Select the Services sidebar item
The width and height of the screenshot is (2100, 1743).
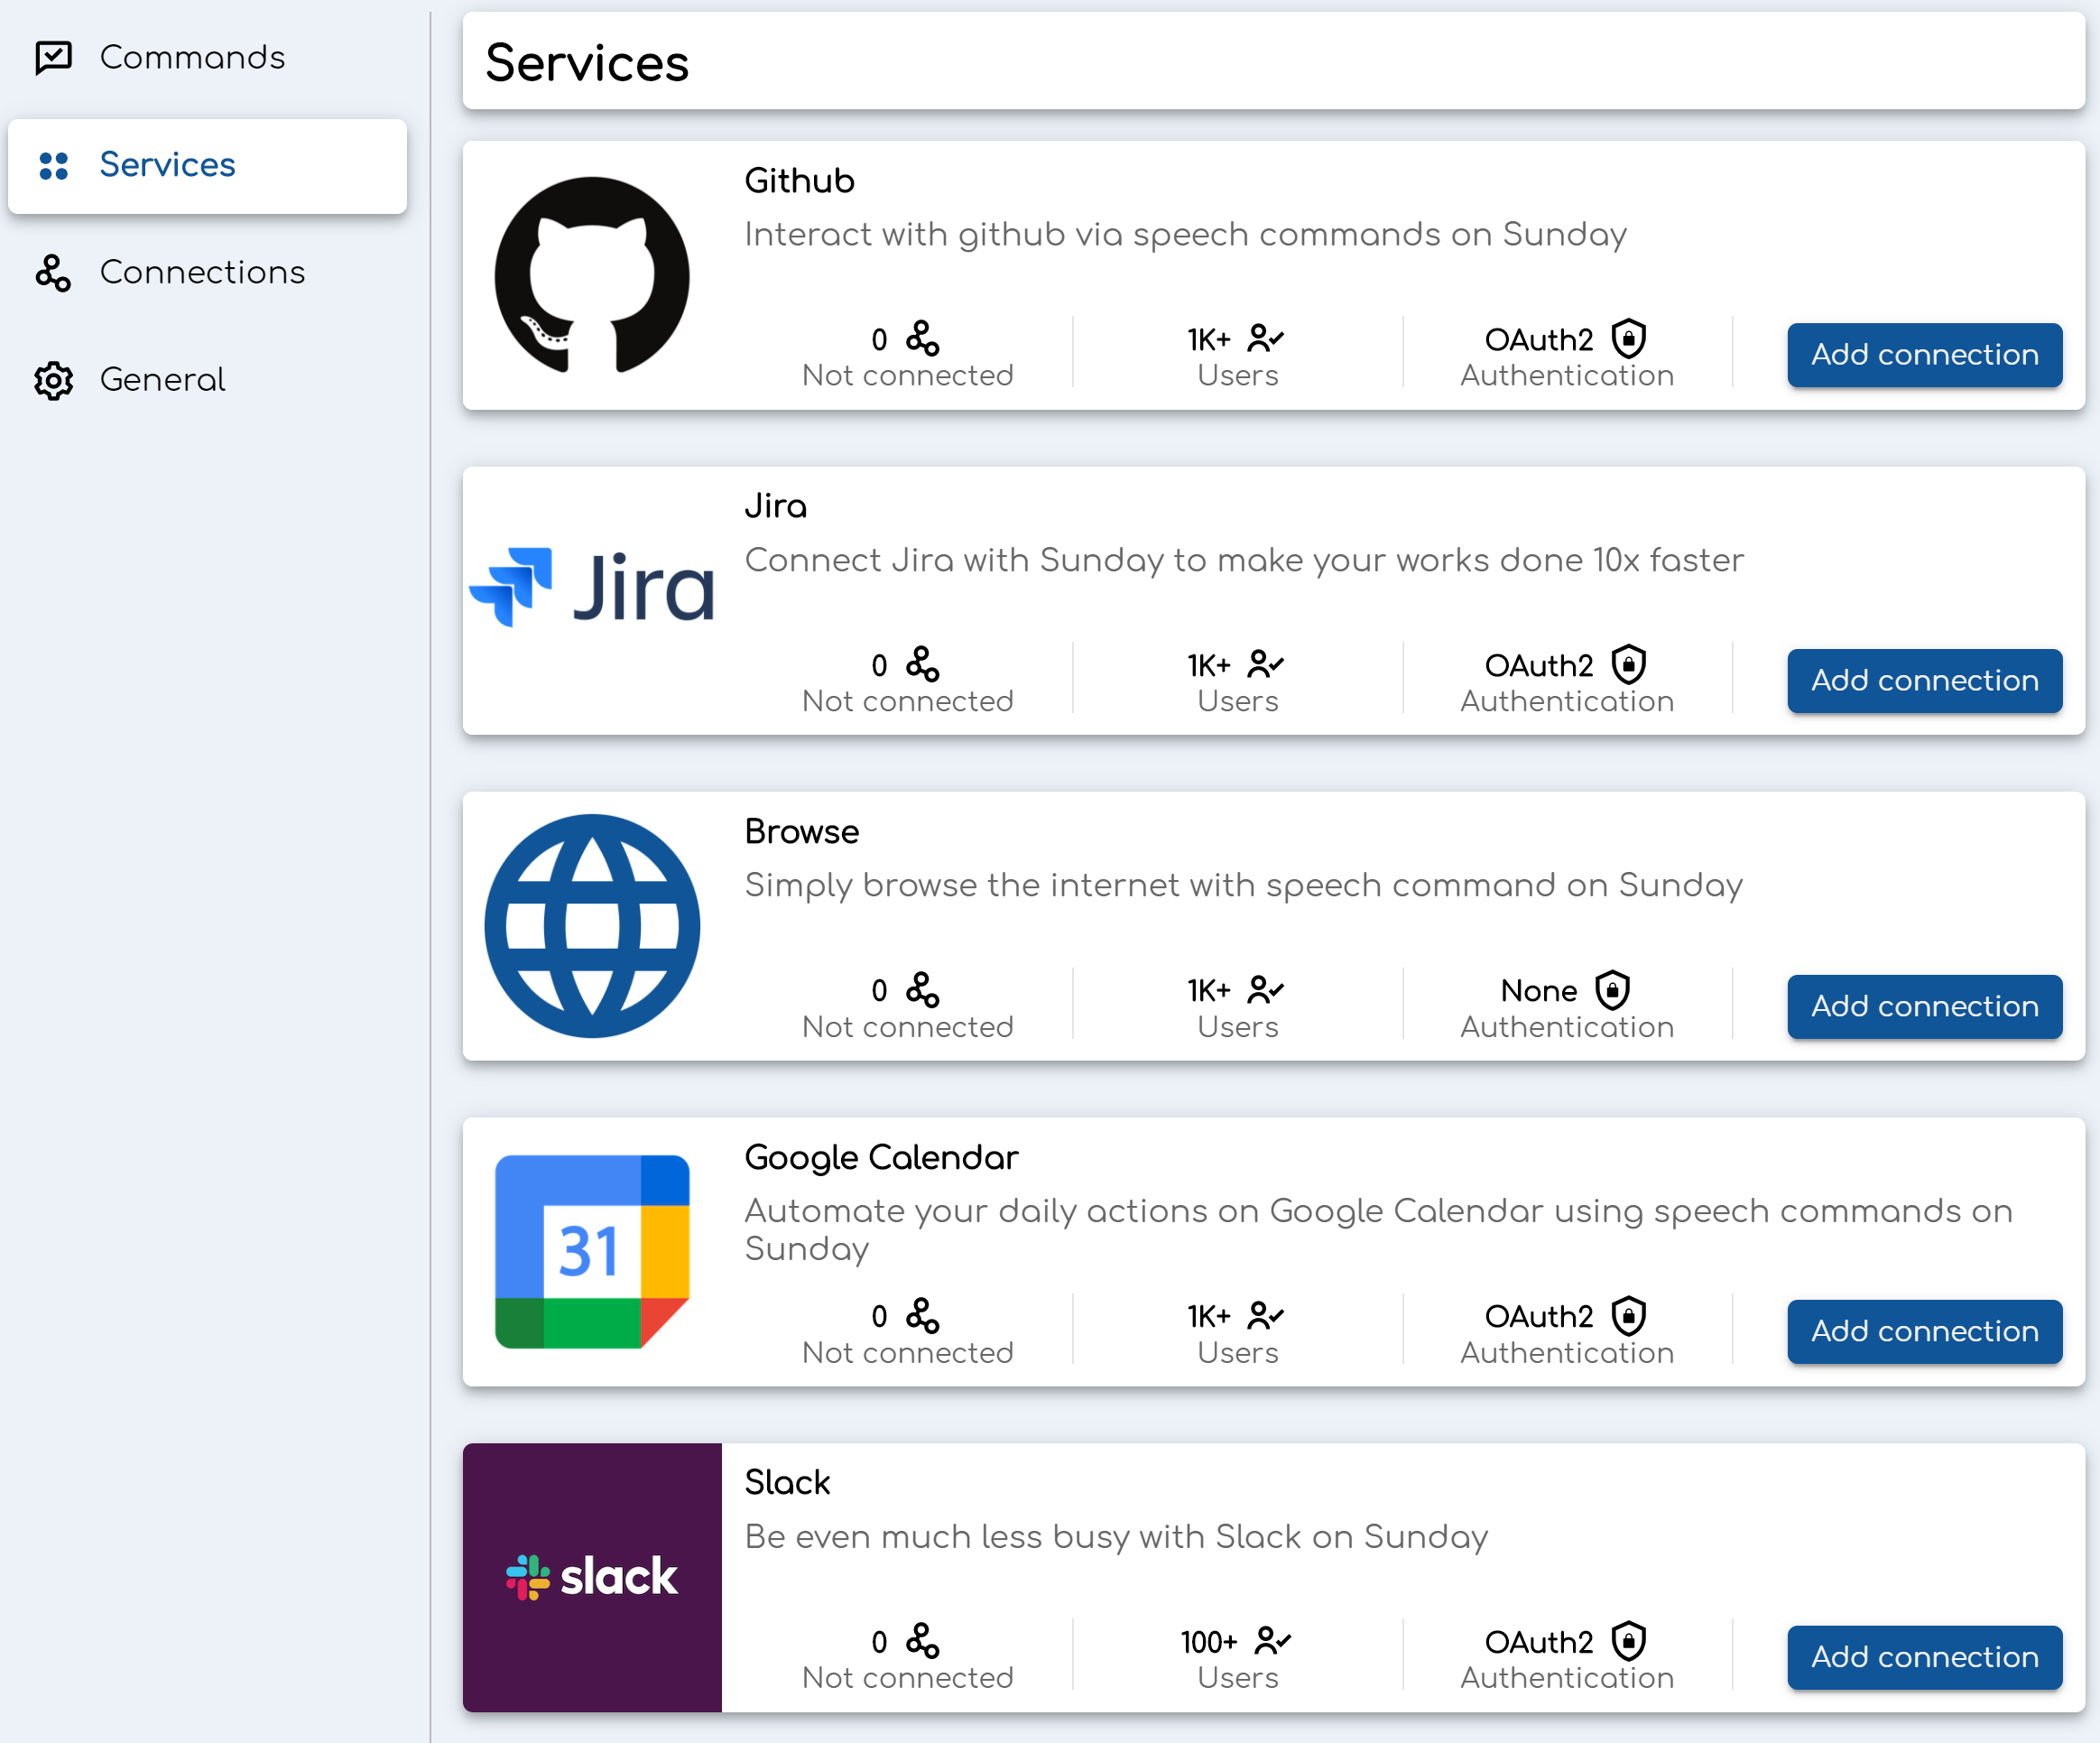pyautogui.click(x=167, y=164)
